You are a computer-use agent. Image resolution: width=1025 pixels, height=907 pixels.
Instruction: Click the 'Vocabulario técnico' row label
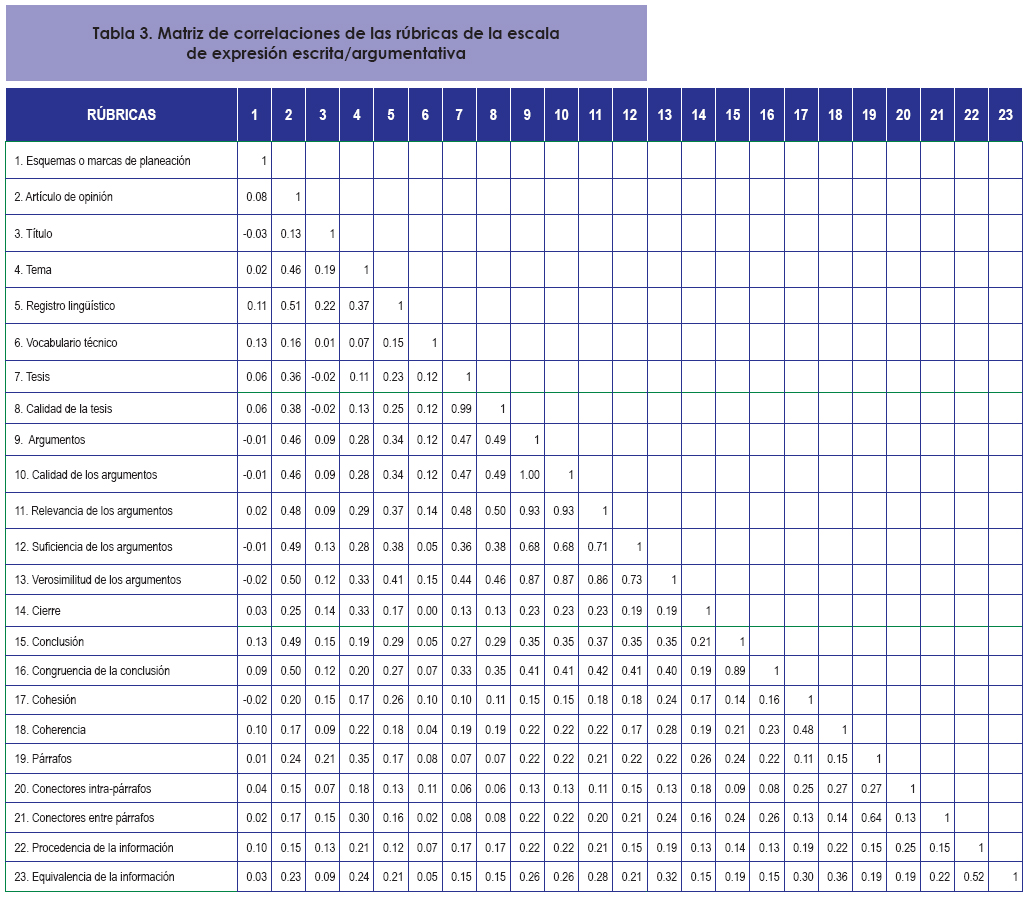click(x=65, y=343)
